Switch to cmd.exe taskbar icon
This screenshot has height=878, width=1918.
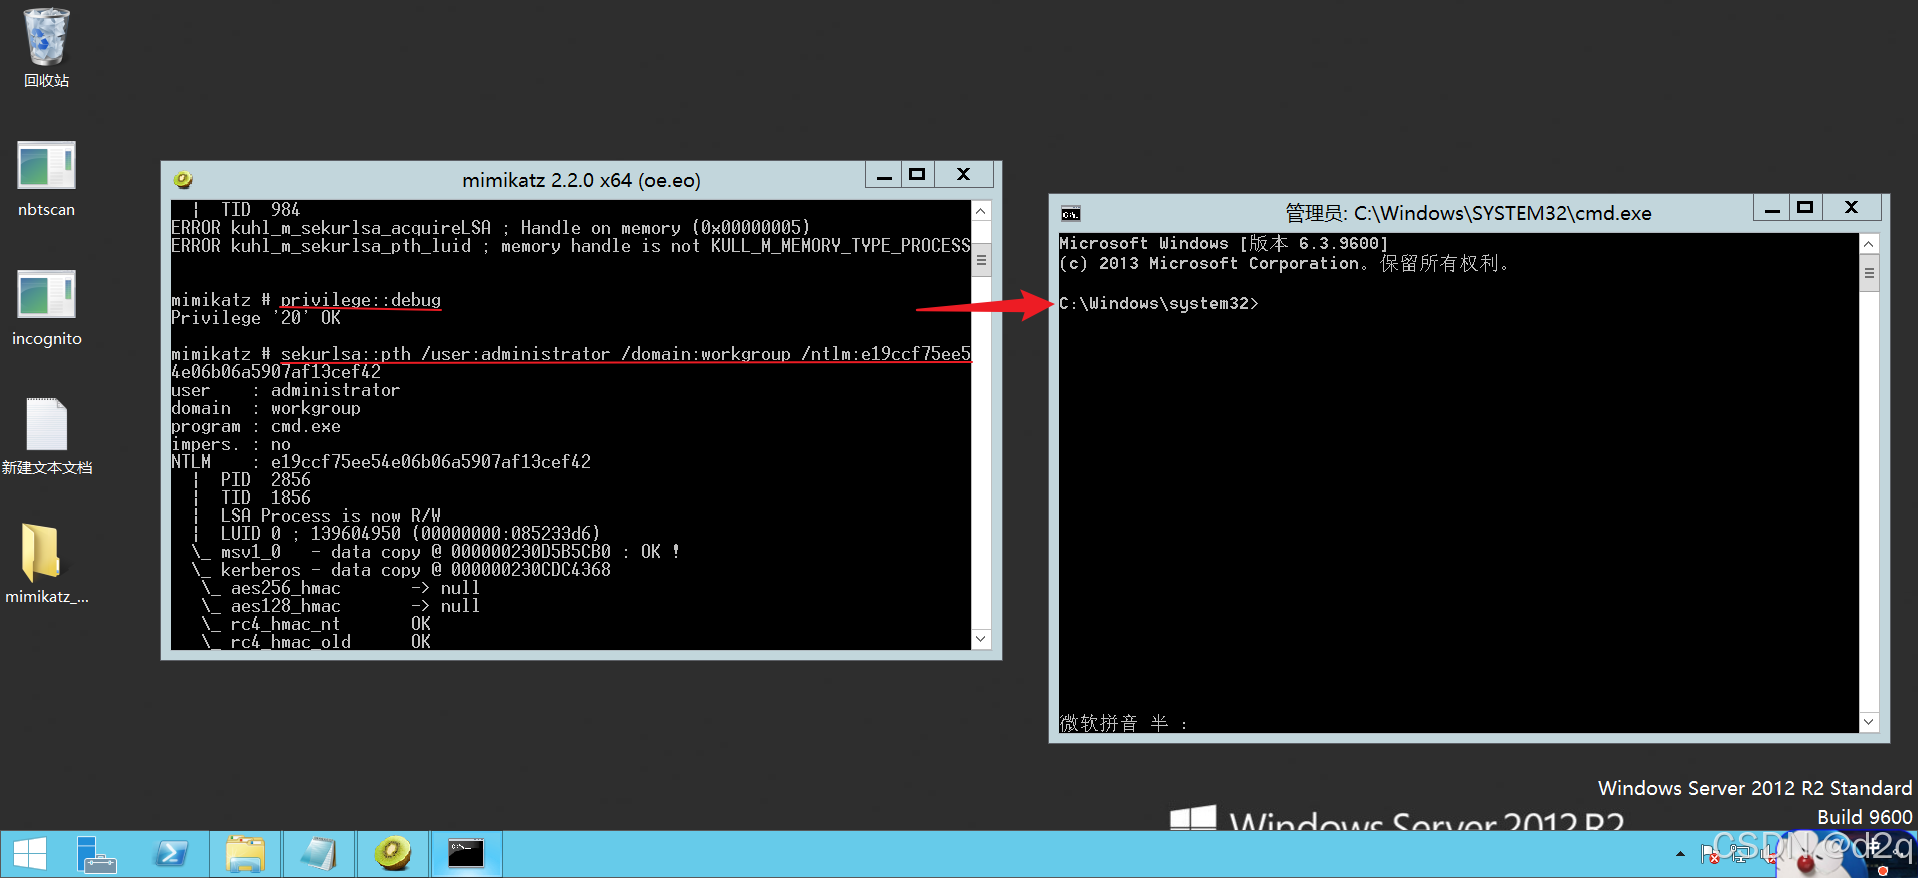pyautogui.click(x=466, y=854)
